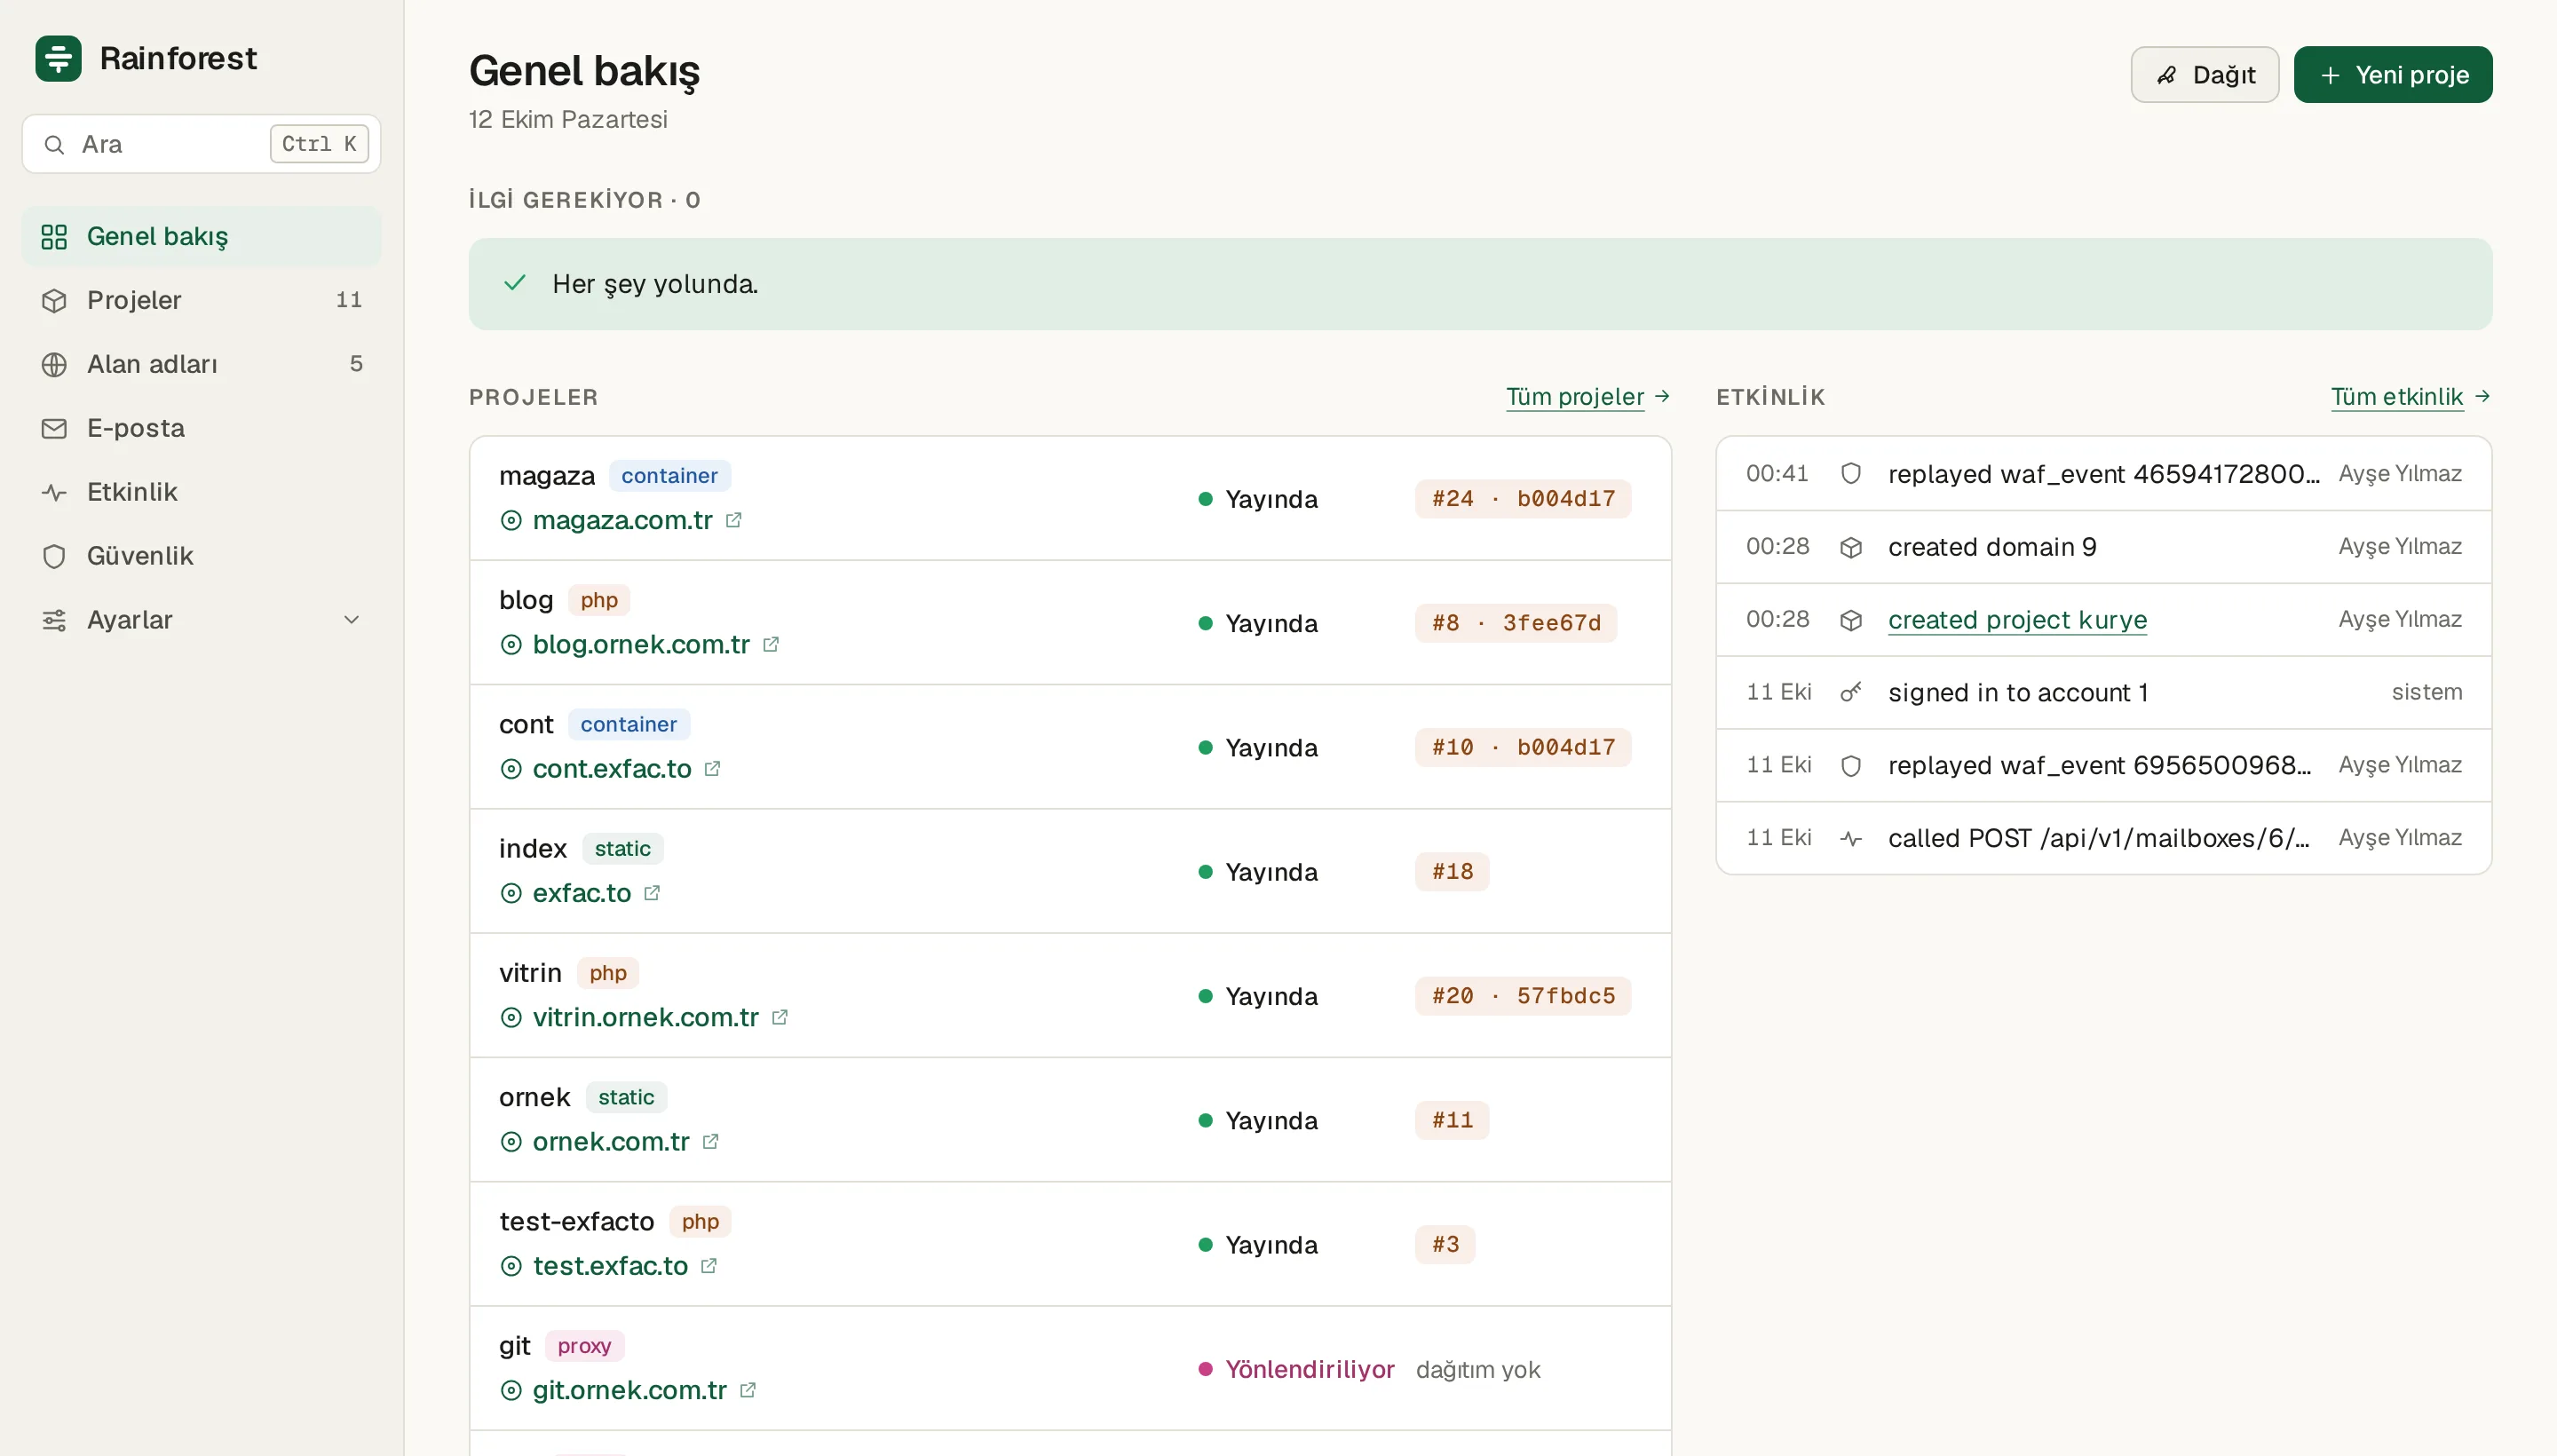Open external link icon beside git.ornek.com.tr
The image size is (2557, 1456).
[x=748, y=1390]
